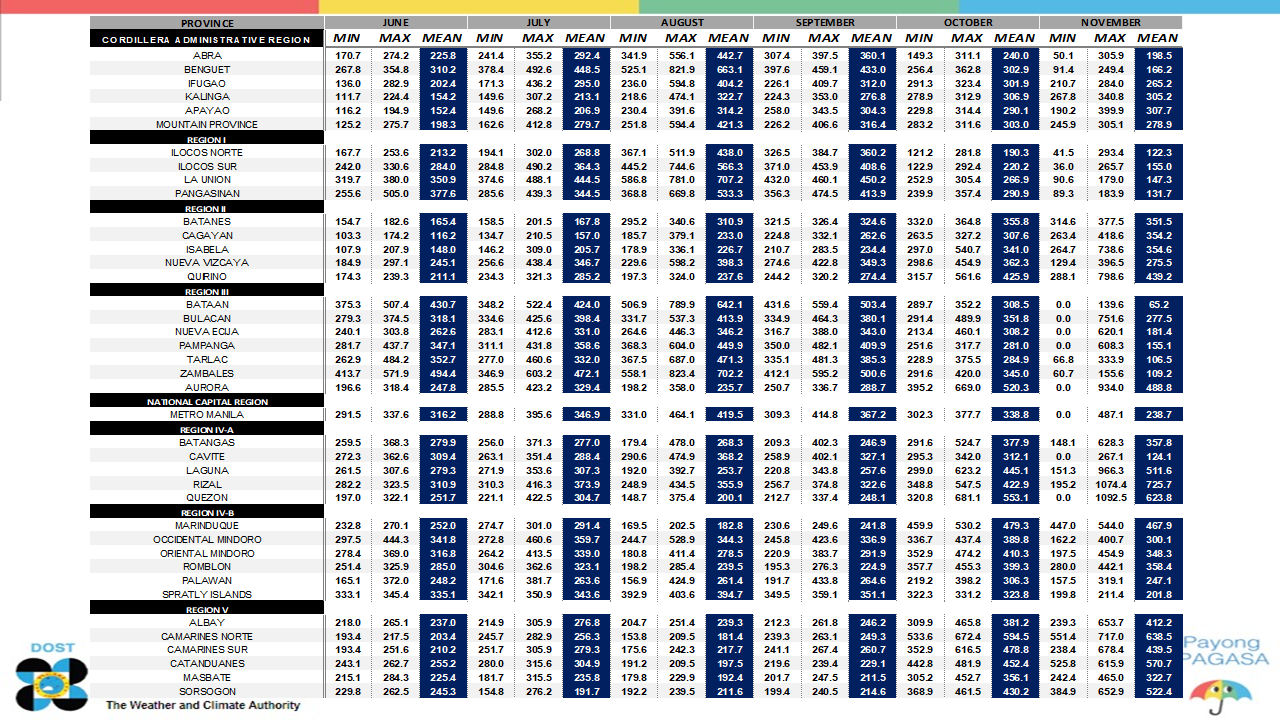Select the SPRATLY ISLANDS row label
This screenshot has height=720, width=1280.
[x=207, y=594]
